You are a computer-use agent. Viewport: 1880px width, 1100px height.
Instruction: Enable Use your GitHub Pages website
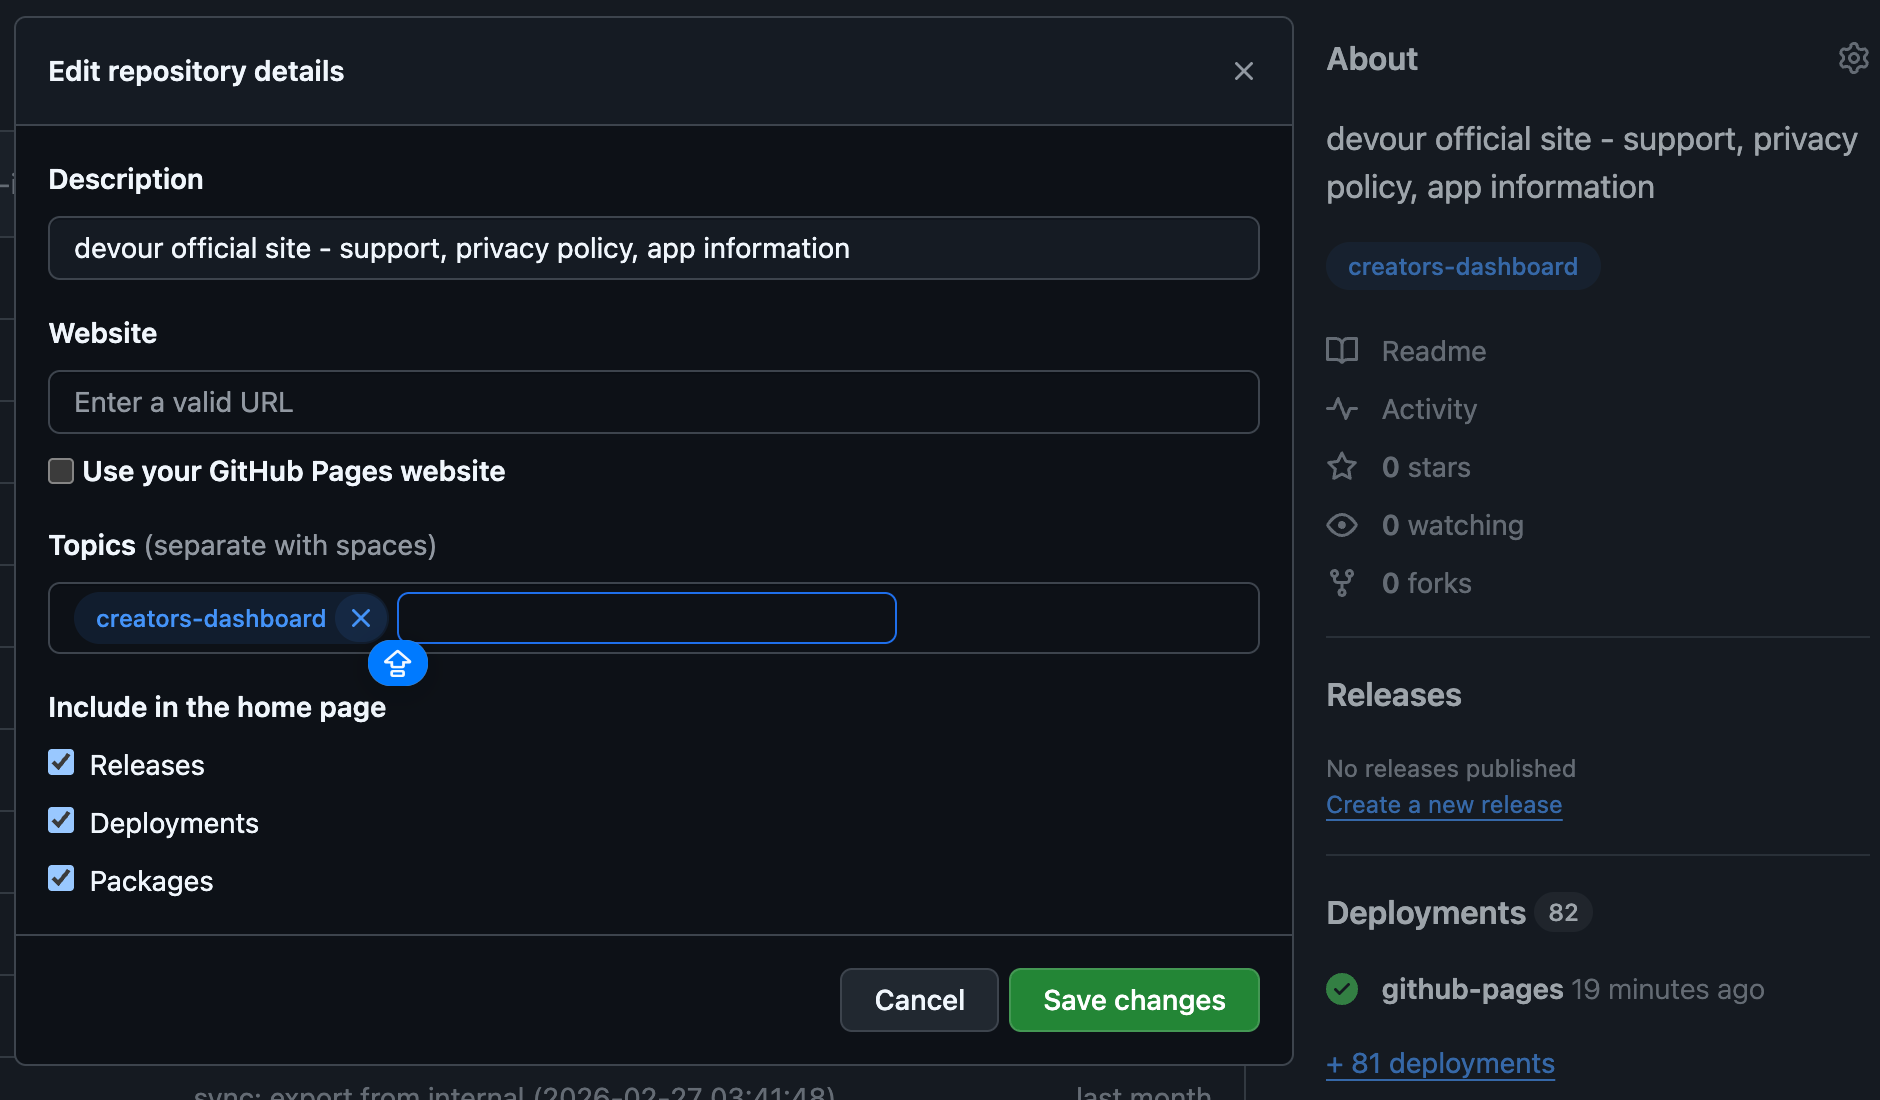(x=61, y=470)
